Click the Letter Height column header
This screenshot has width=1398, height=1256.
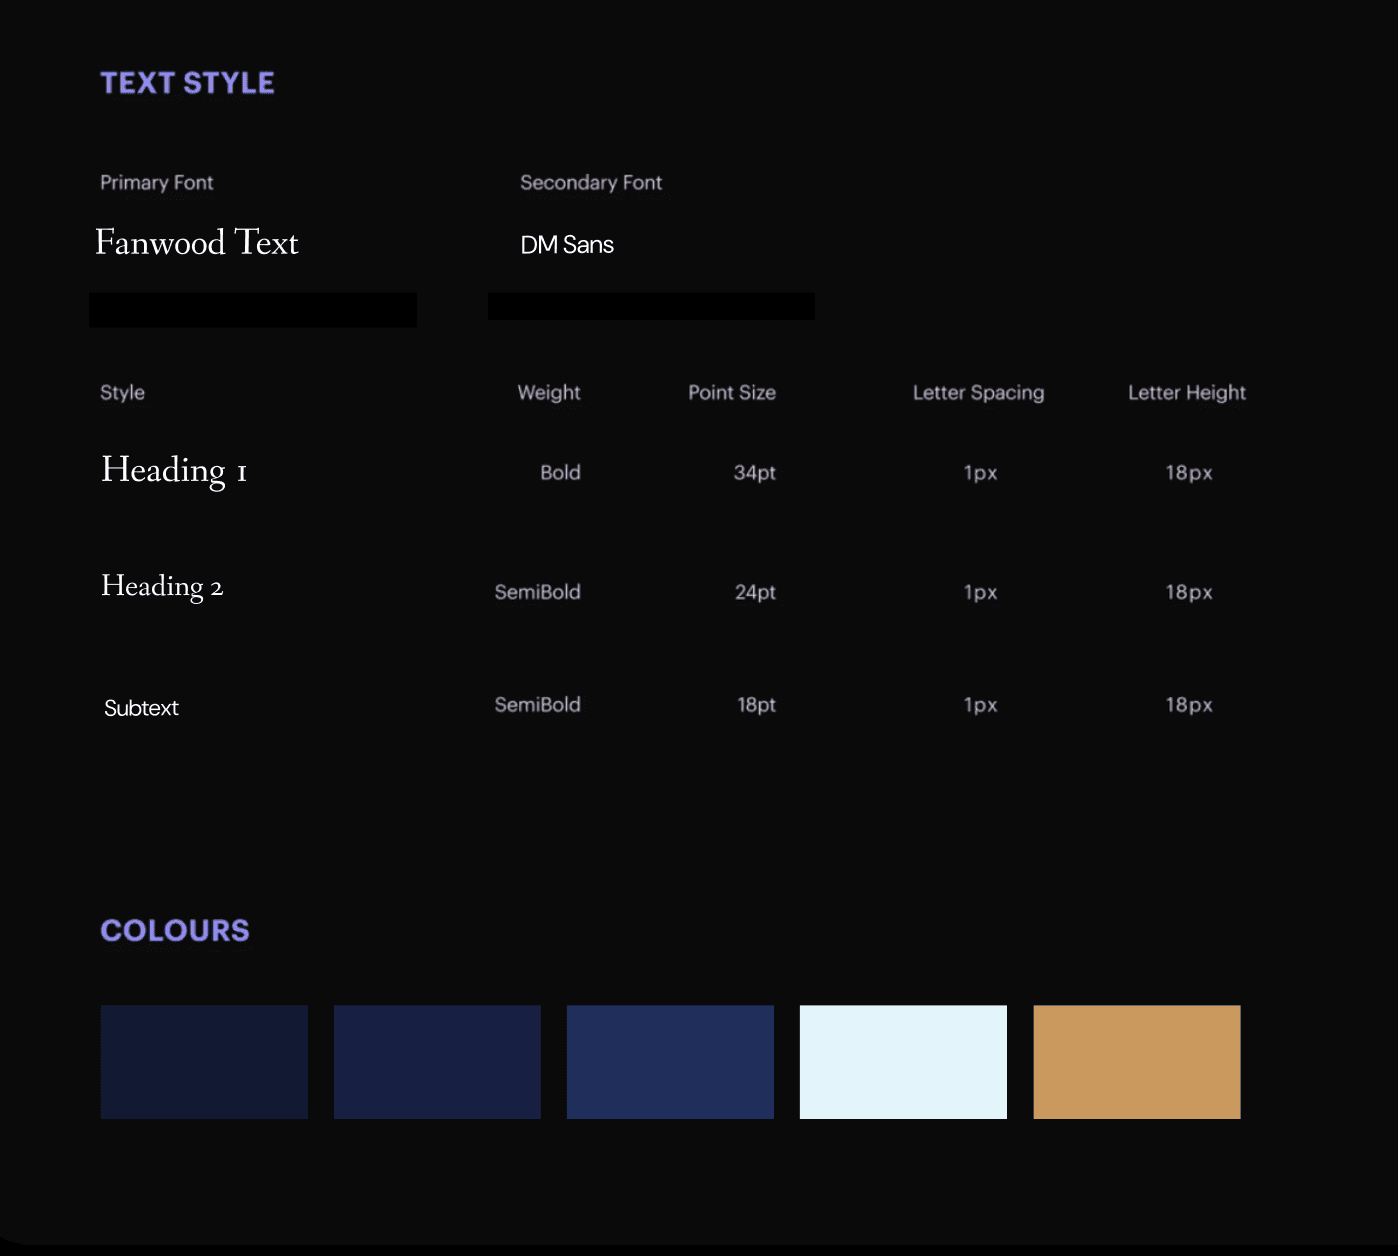[1186, 392]
